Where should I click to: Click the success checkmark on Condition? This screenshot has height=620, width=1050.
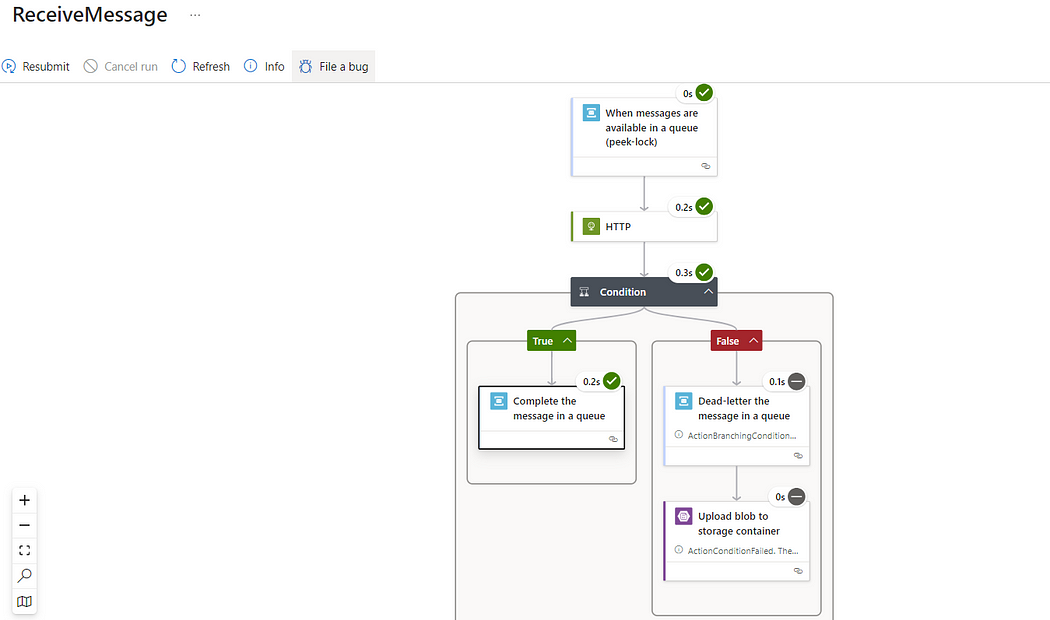[704, 272]
